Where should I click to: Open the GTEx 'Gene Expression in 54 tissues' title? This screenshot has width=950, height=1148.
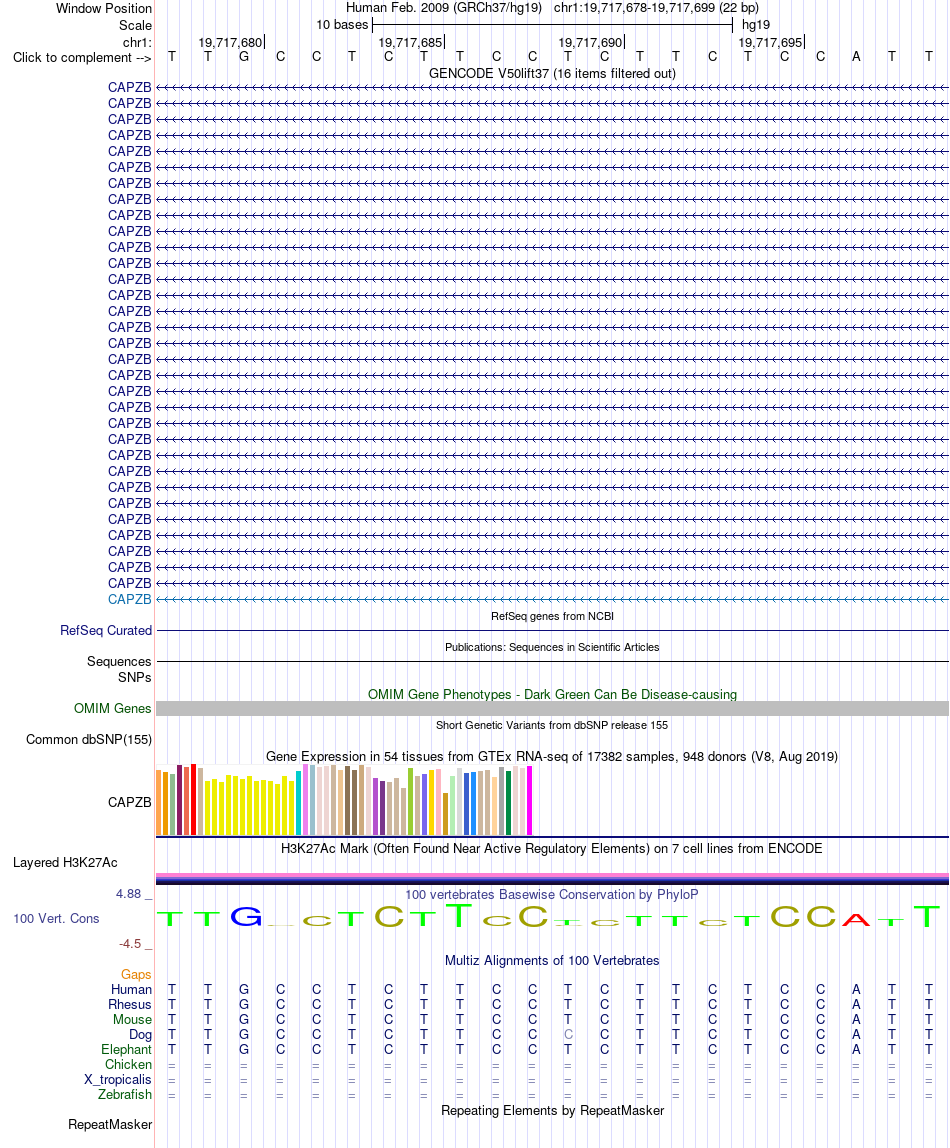click(x=552, y=756)
